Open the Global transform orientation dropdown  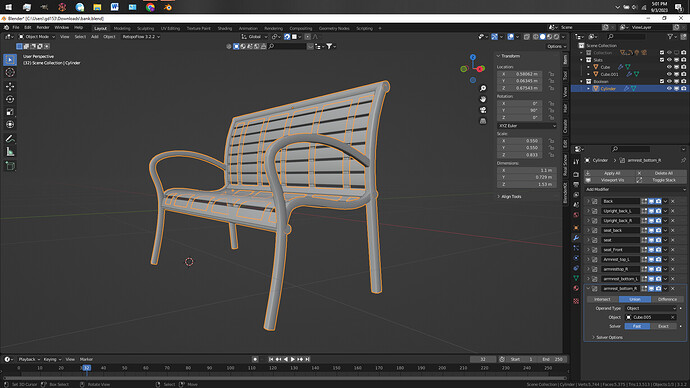point(254,37)
